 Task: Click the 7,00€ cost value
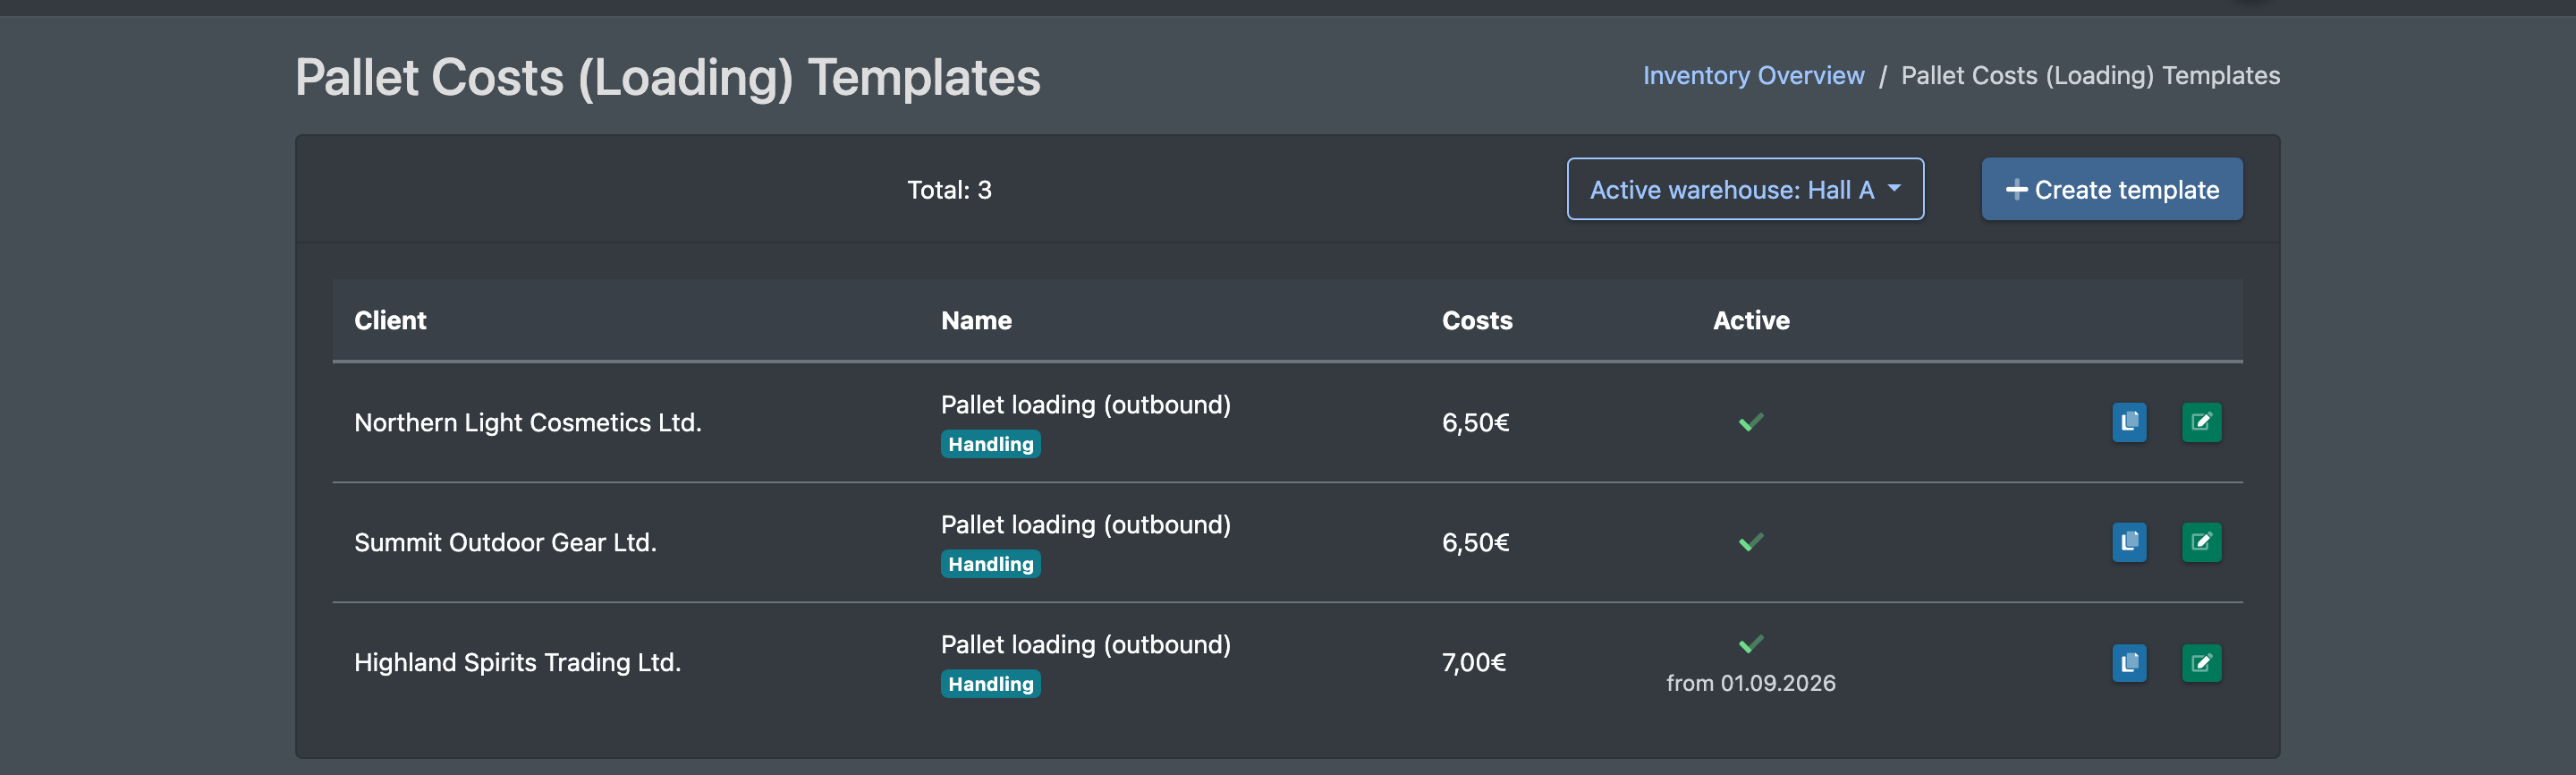(x=1474, y=663)
